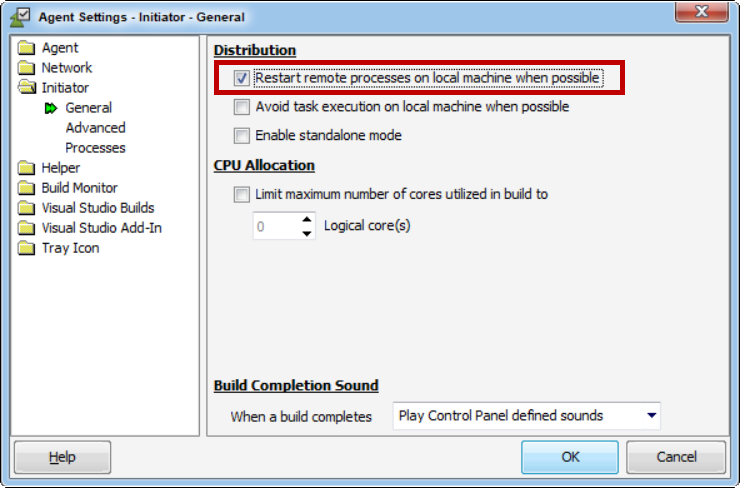Open the build completion sound dropdown
Image resolution: width=740 pixels, height=488 pixels.
(651, 415)
